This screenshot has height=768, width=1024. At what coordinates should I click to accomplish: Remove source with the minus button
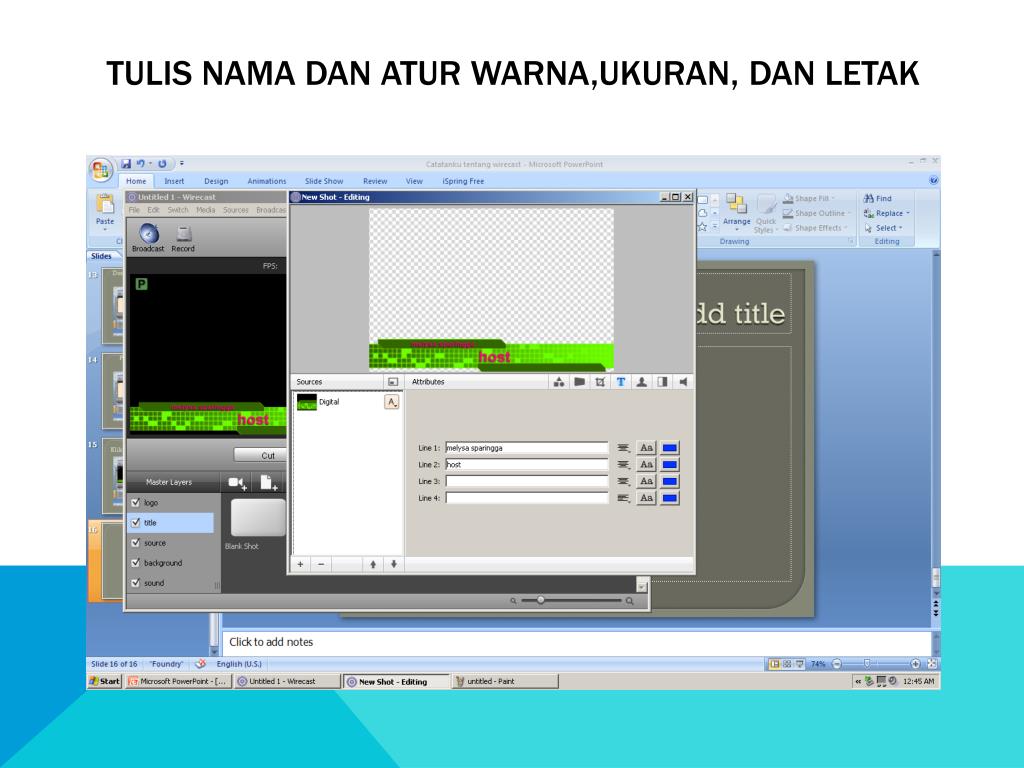321,564
